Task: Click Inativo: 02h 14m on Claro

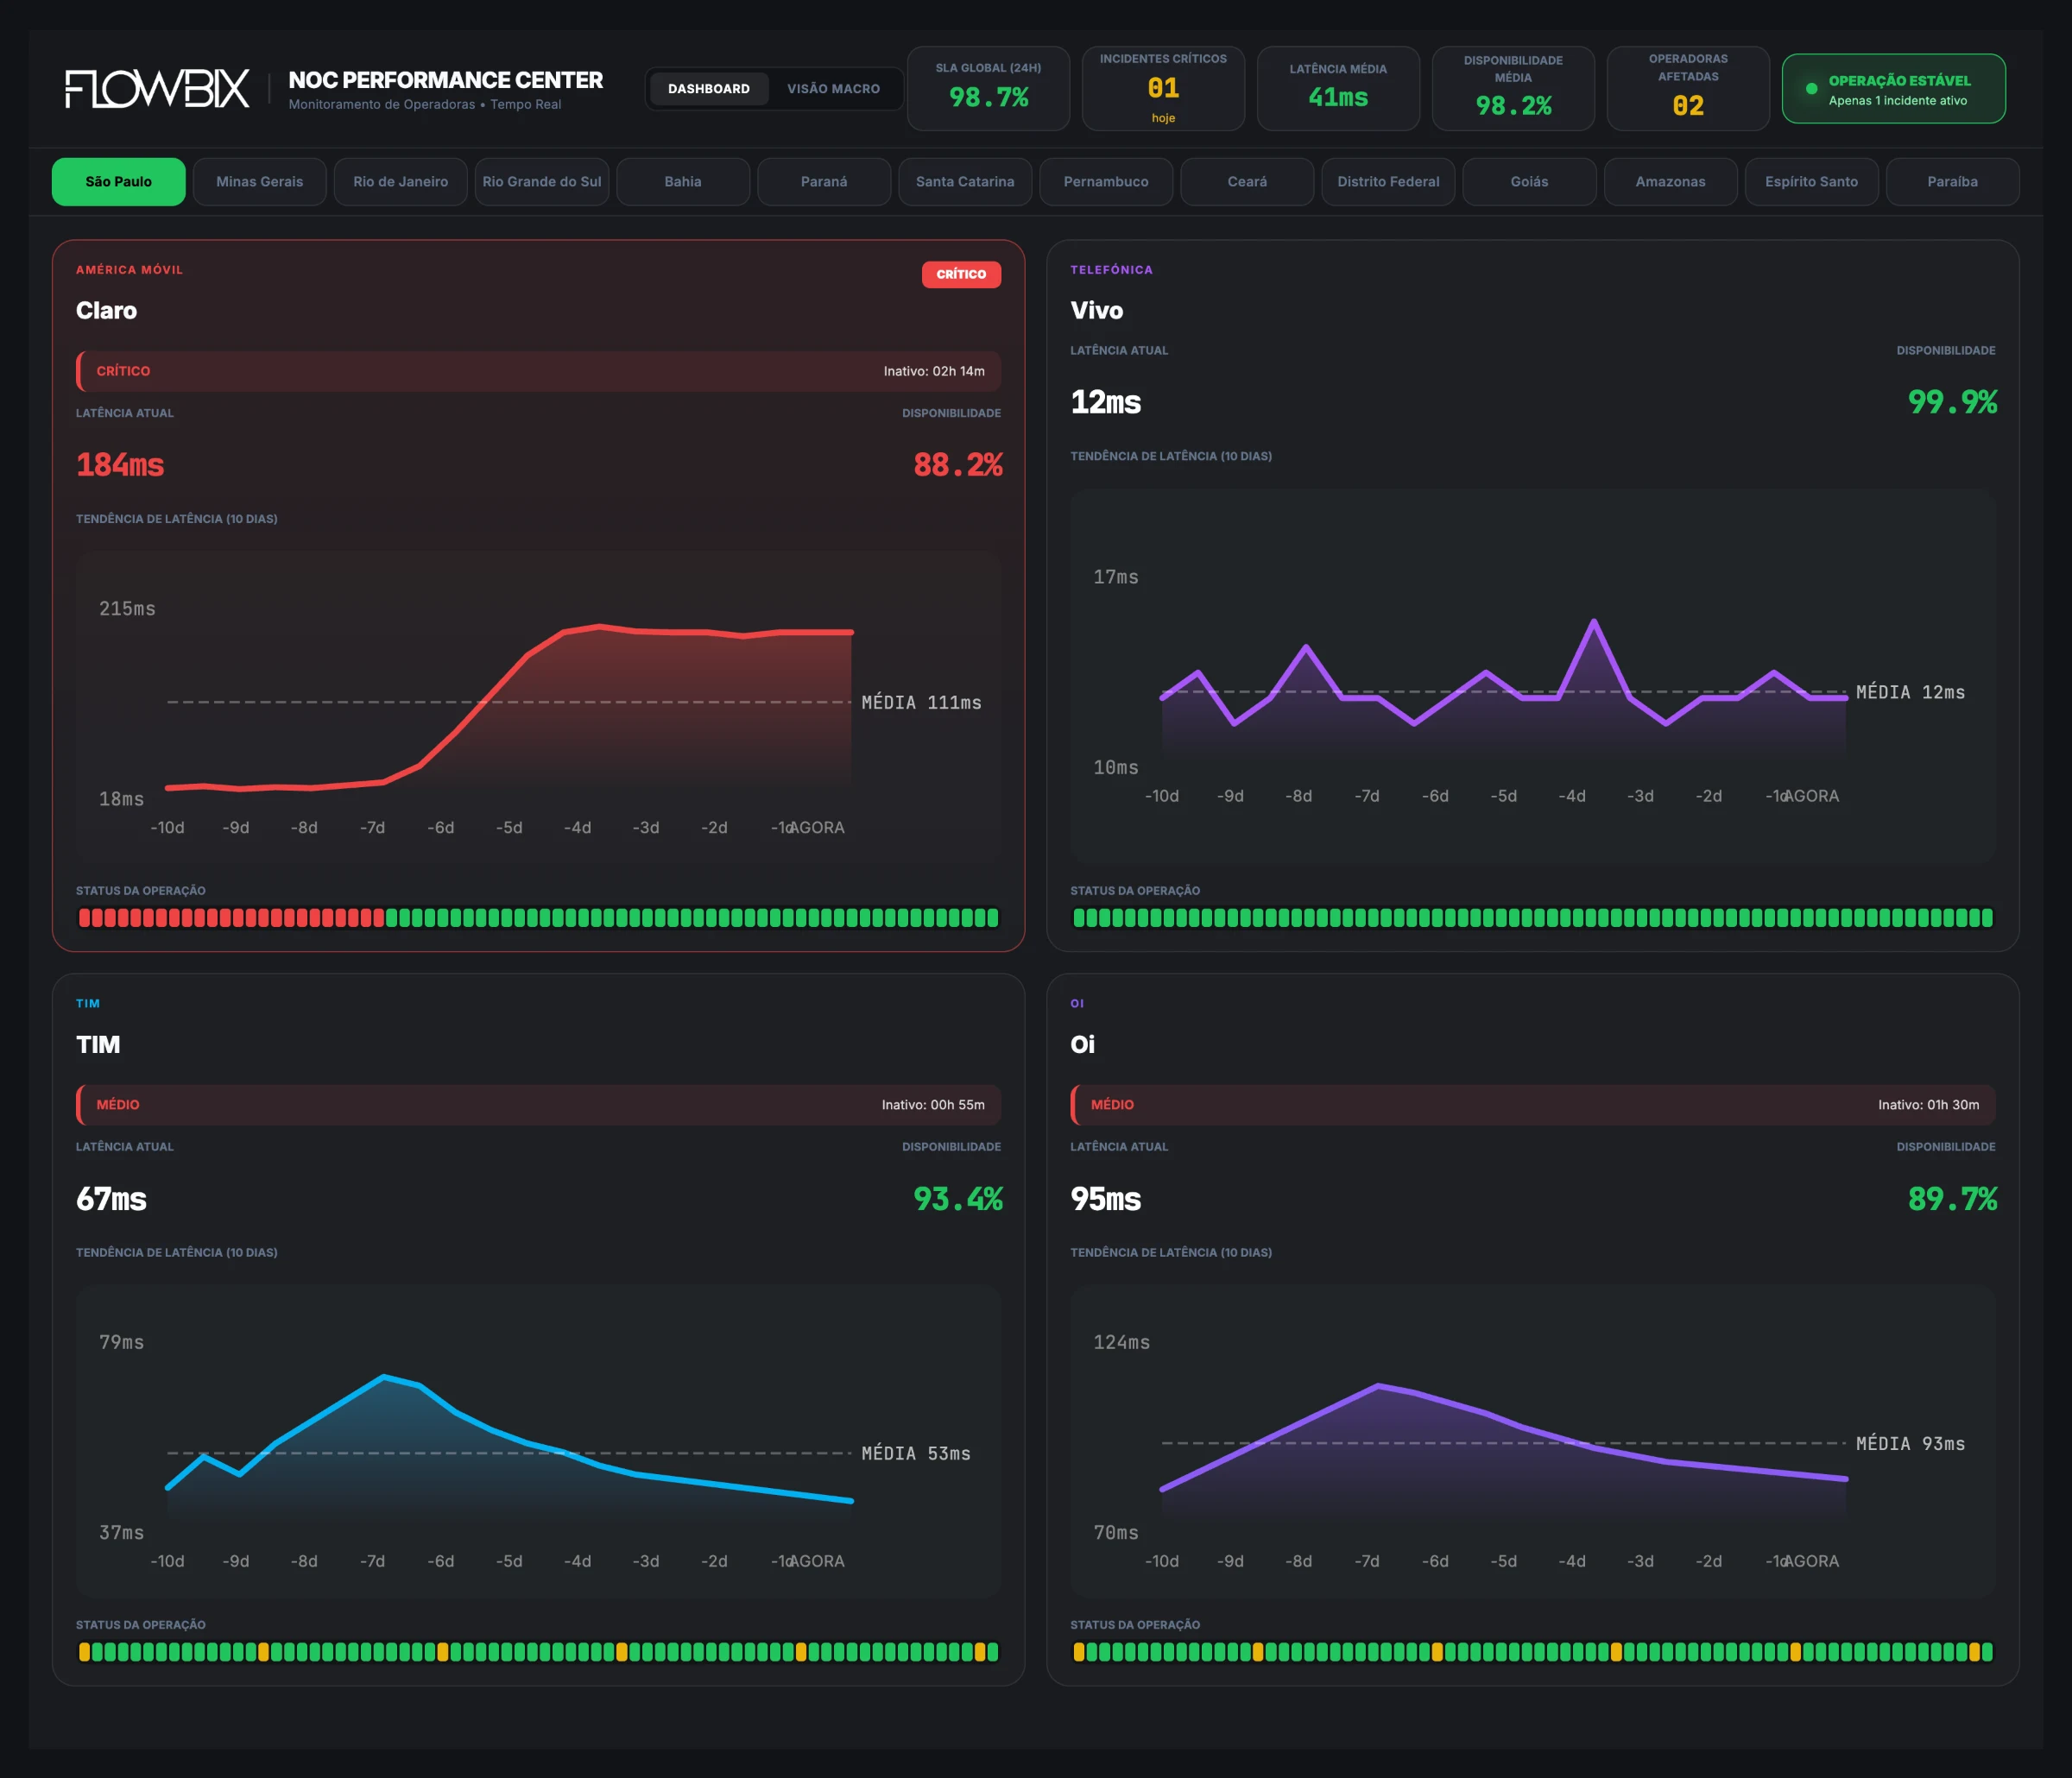Action: [x=934, y=371]
